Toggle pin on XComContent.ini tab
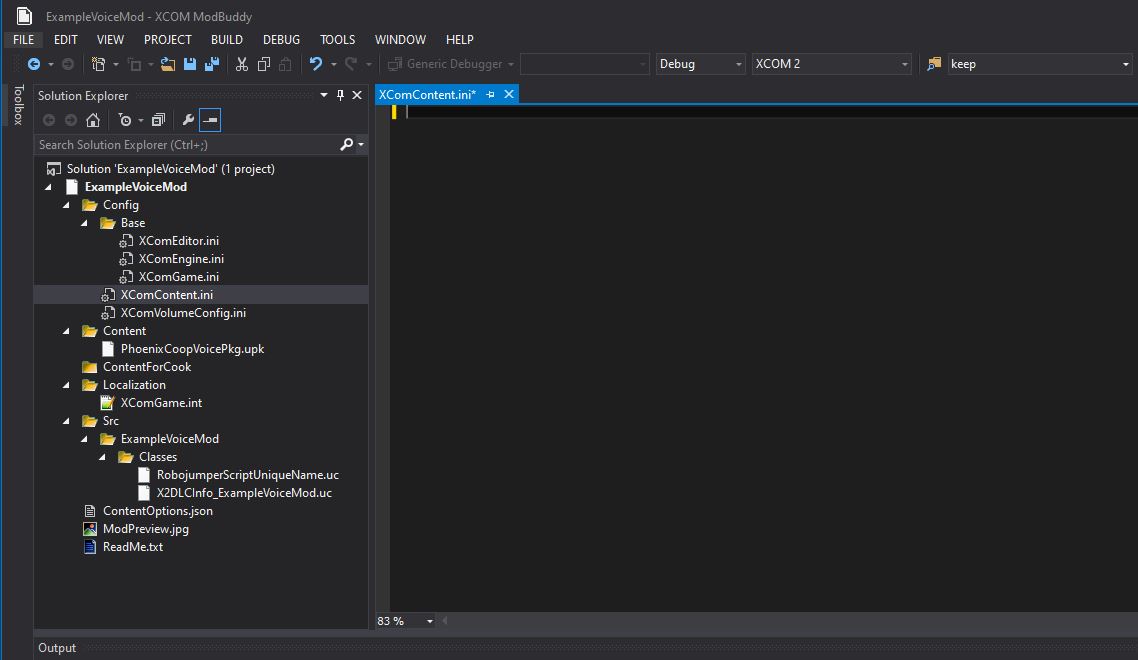Viewport: 1138px width, 660px height. point(491,94)
